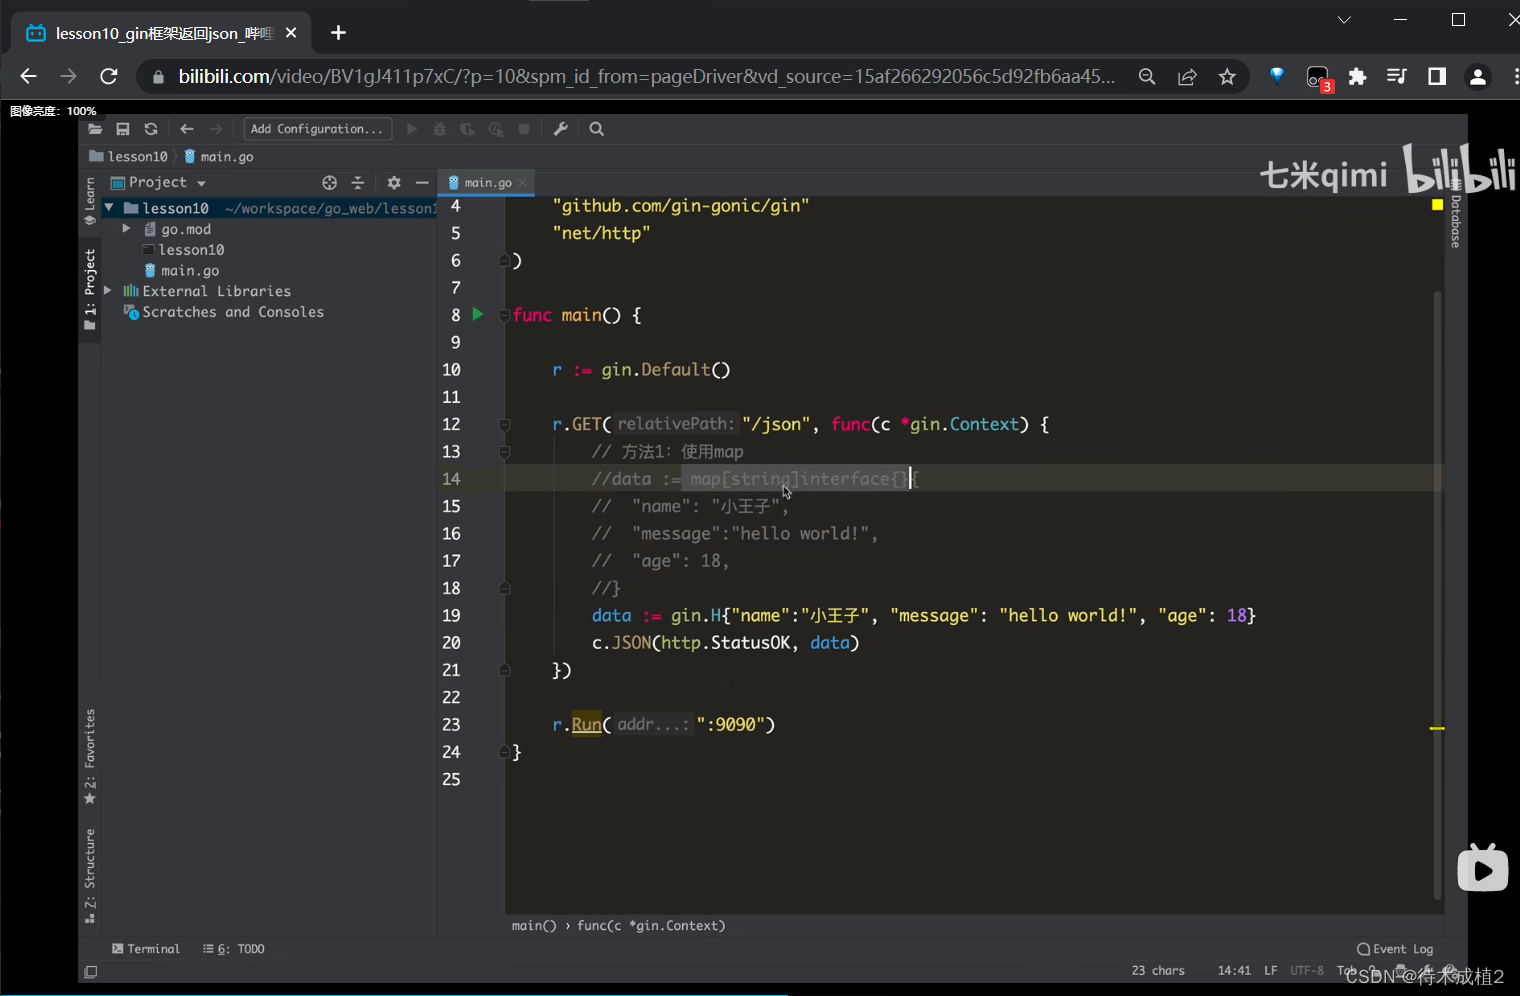Click the Save All disk icon

(123, 129)
